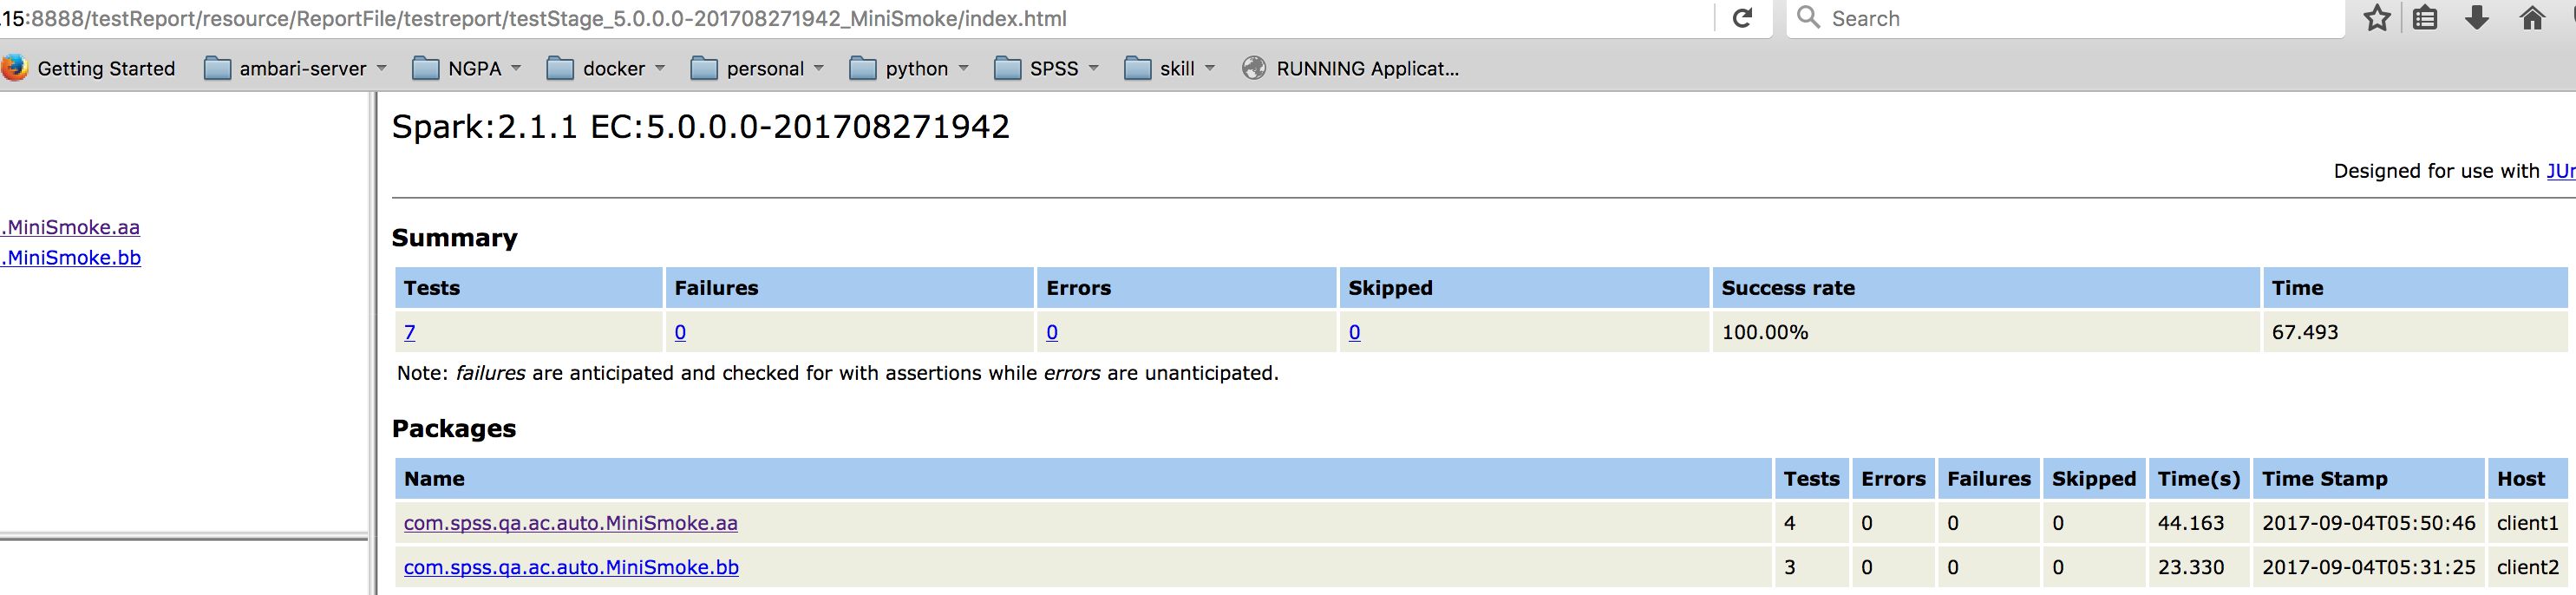
Task: Click the Success rate value 100.00%
Action: click(x=1765, y=332)
